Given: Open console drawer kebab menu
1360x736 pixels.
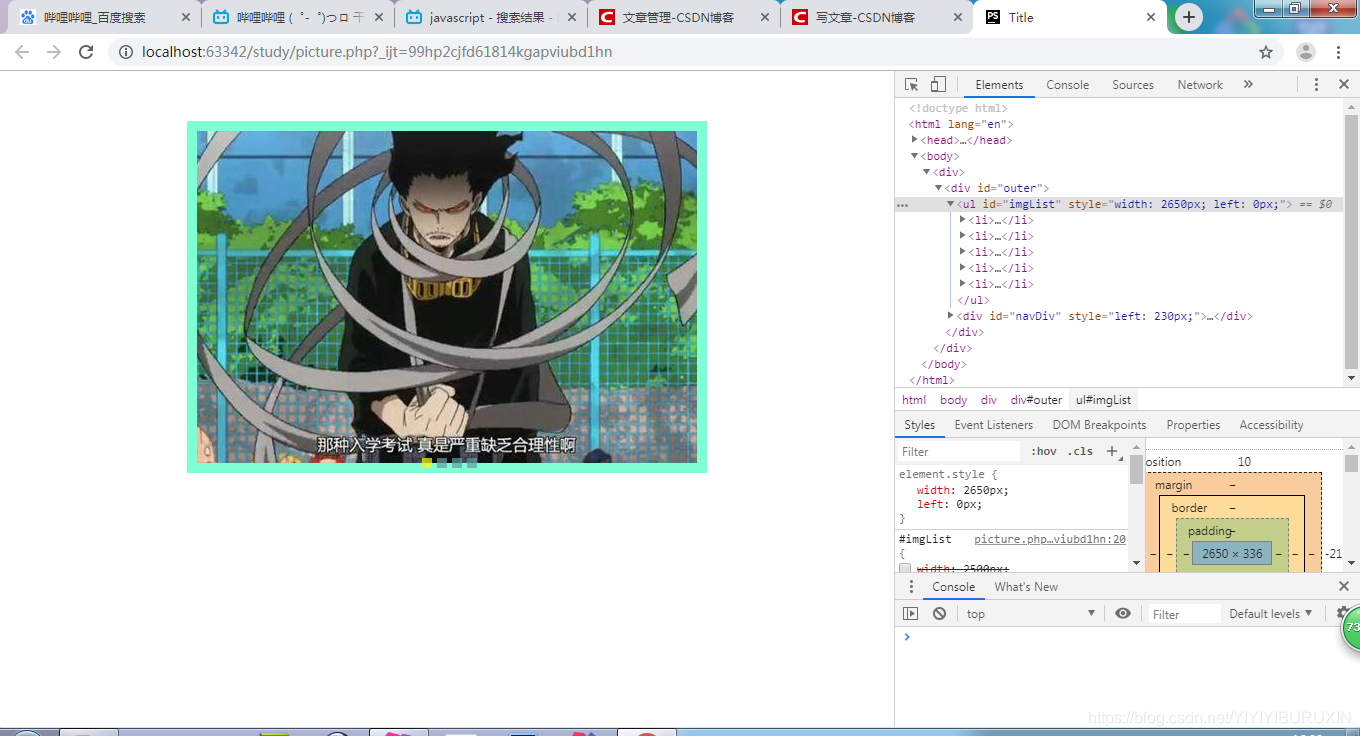Looking at the screenshot, I should point(911,587).
